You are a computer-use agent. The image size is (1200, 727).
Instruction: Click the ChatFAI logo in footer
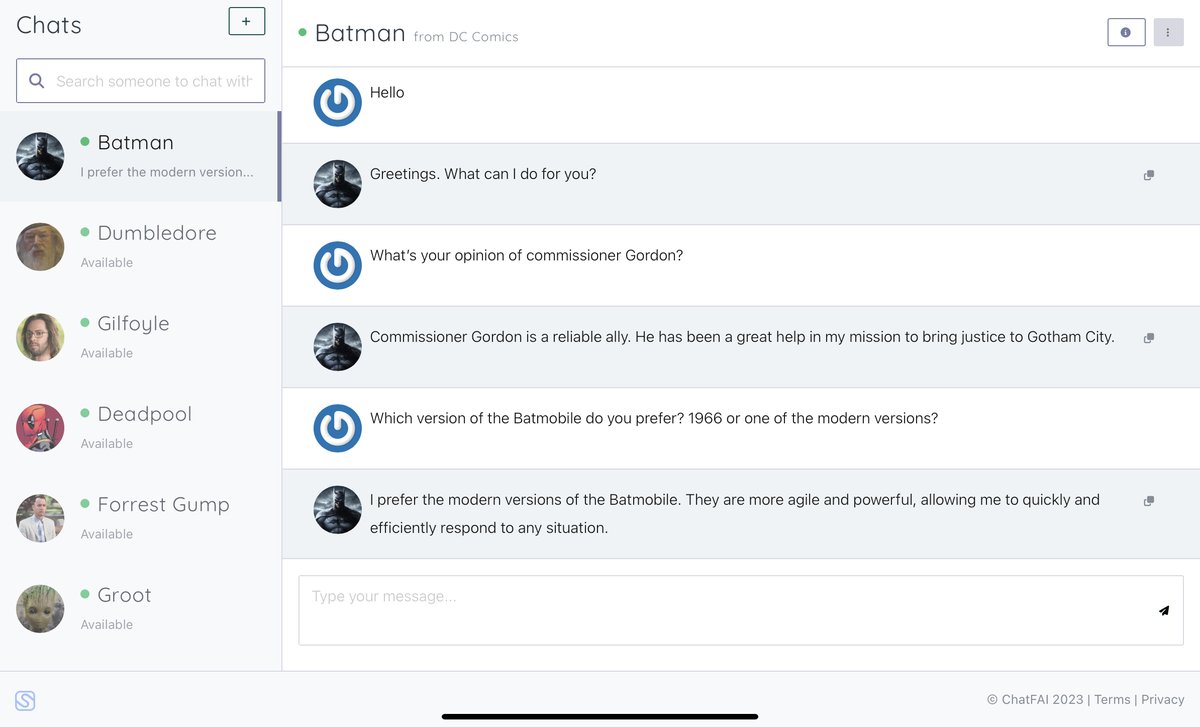pos(25,700)
